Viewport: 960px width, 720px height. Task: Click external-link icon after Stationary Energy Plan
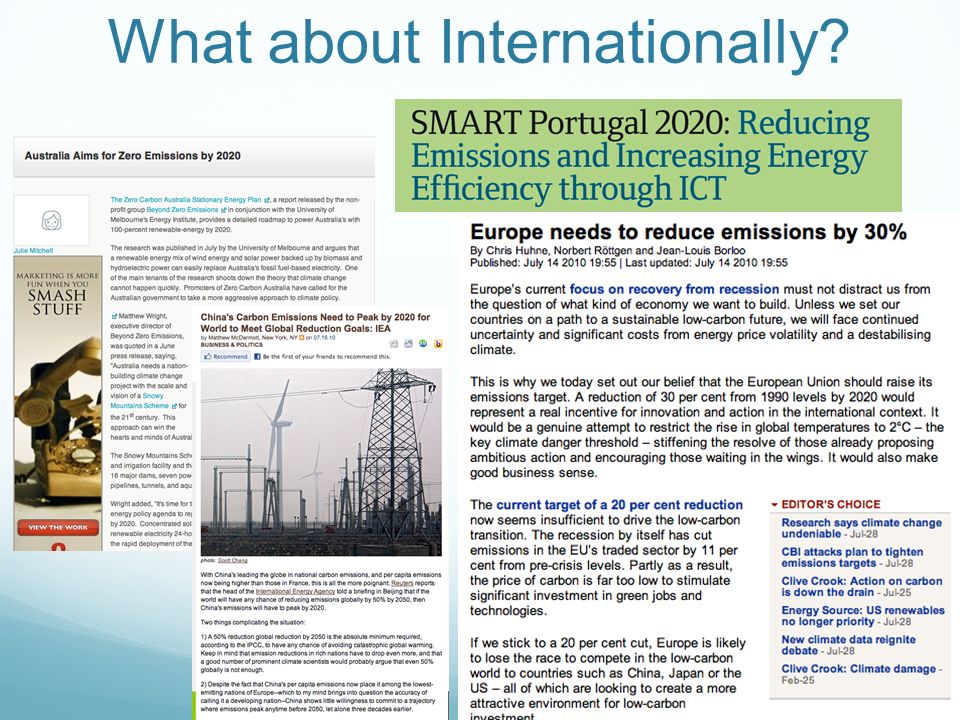pos(267,200)
